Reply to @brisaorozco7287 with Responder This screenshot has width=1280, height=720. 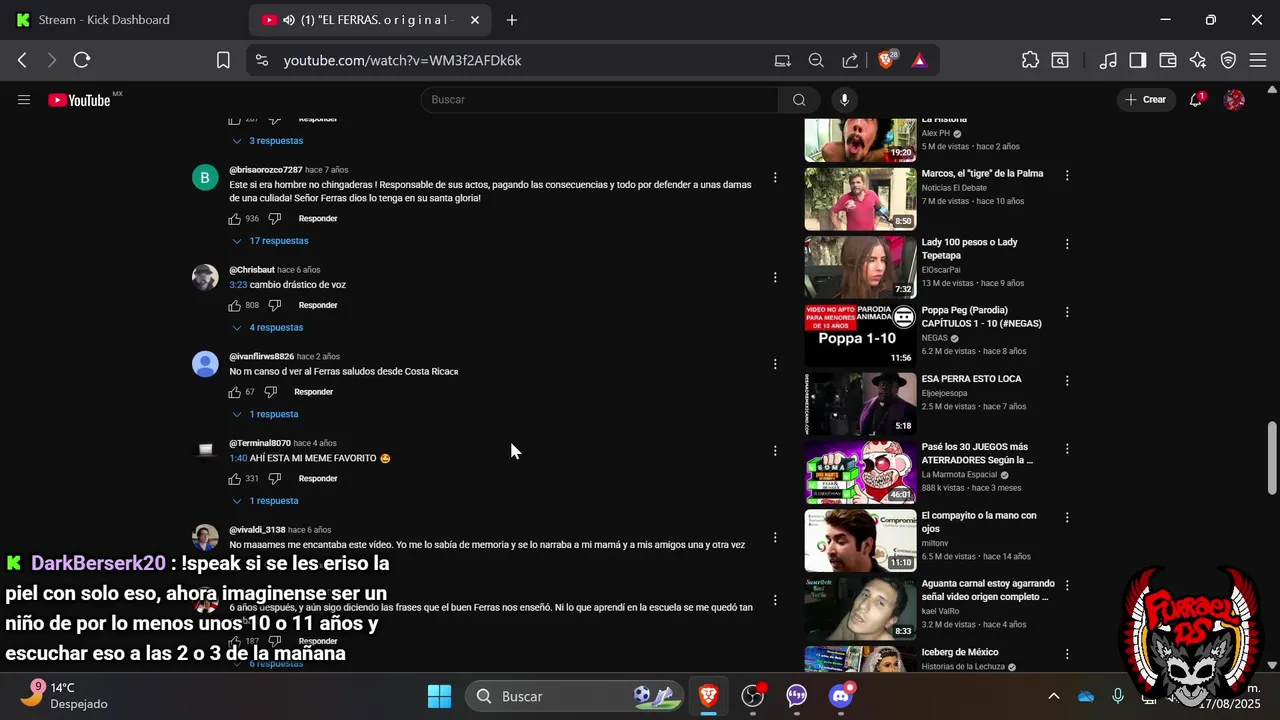coord(318,218)
